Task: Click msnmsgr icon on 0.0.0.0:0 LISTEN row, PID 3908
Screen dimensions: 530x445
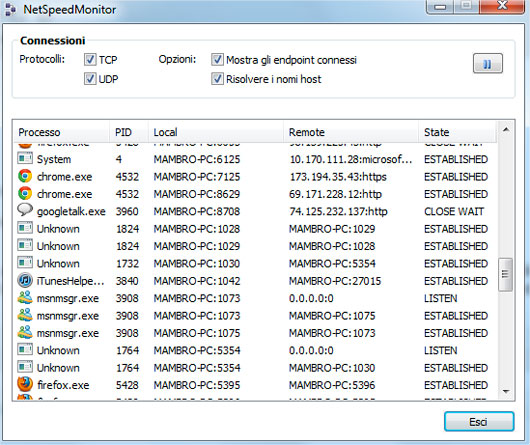Action: (x=25, y=298)
